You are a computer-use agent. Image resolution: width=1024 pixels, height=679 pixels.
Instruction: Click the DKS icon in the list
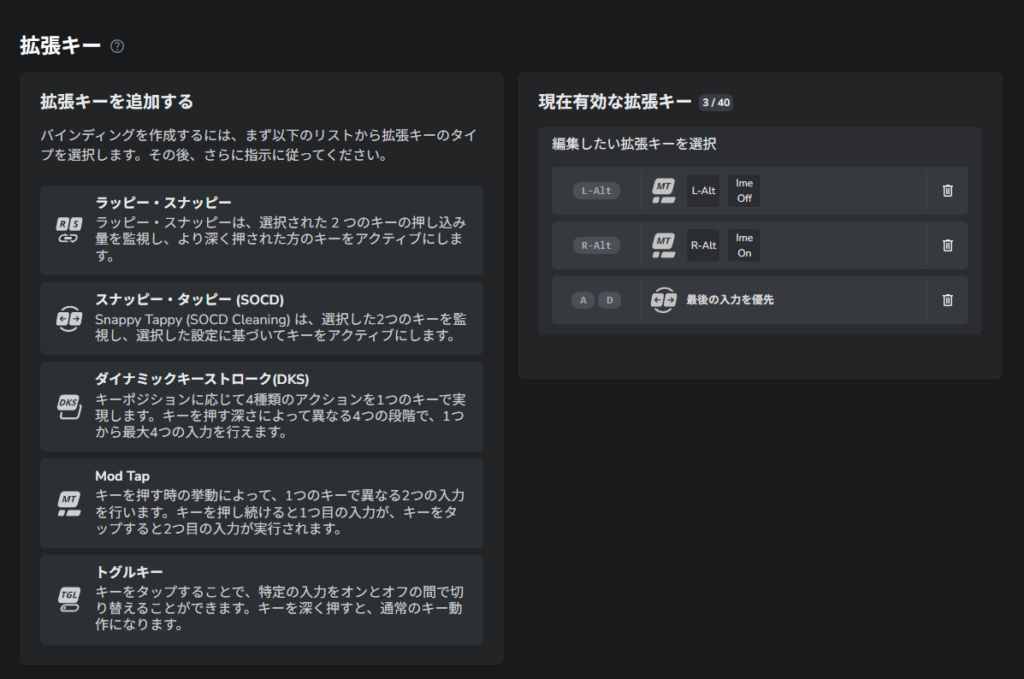(68, 406)
